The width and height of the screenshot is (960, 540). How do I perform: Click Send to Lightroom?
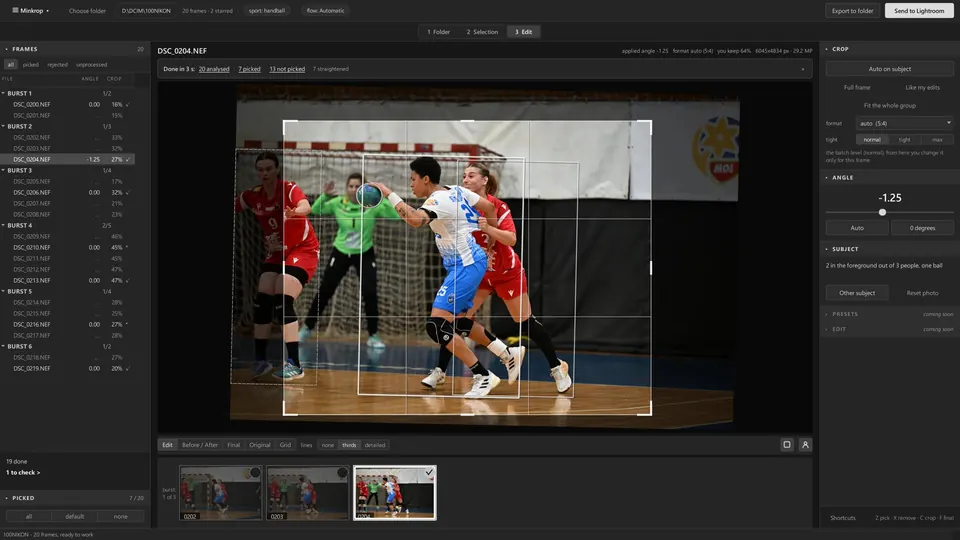[918, 10]
